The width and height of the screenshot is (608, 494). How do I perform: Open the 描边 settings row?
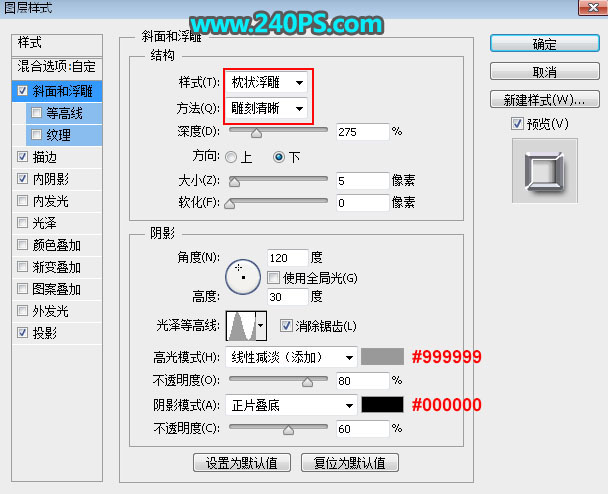[x=57, y=157]
